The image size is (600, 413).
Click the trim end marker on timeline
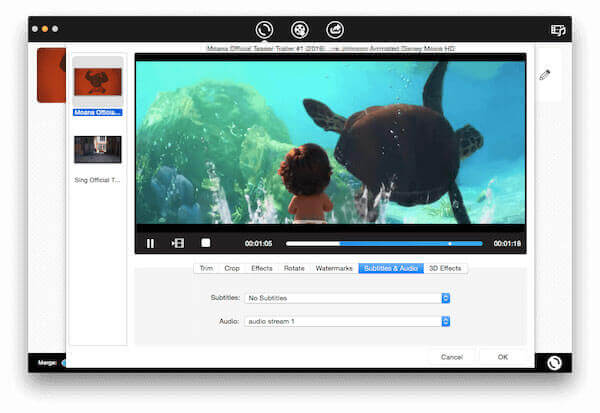coord(450,243)
